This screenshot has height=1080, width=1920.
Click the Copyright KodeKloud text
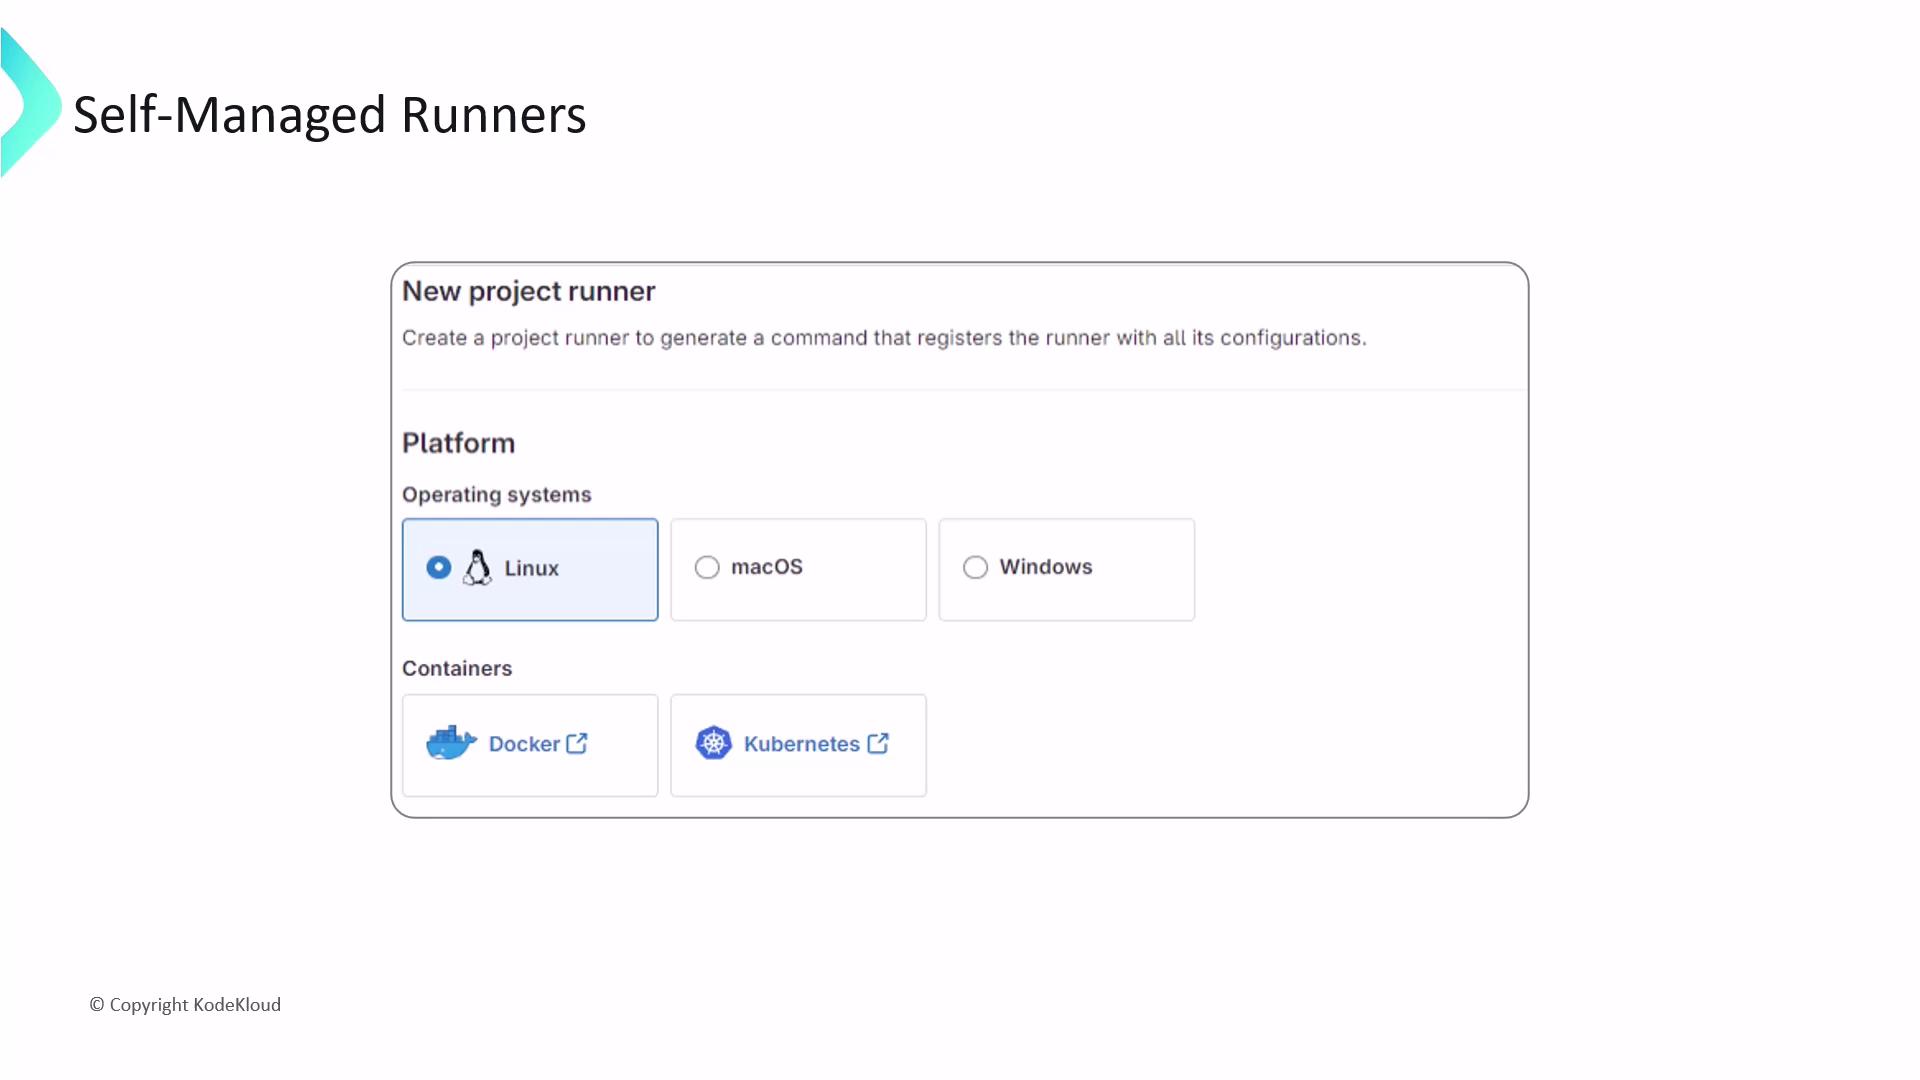(x=186, y=1005)
